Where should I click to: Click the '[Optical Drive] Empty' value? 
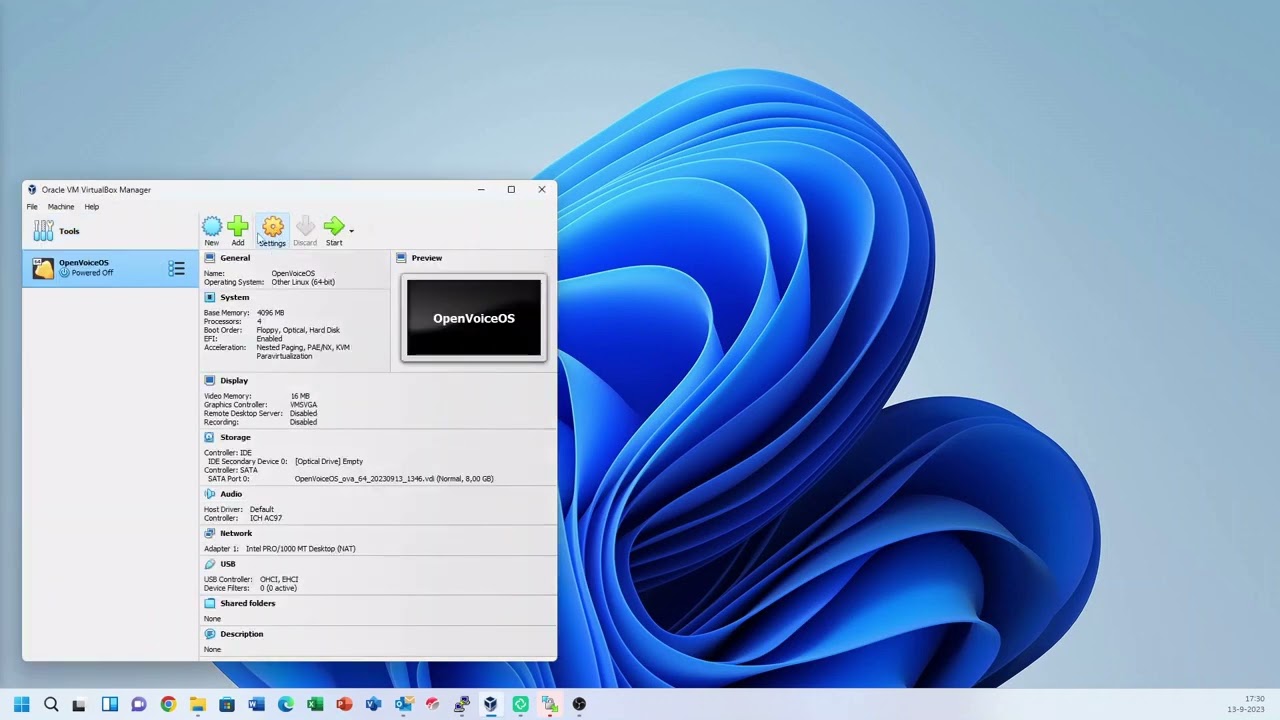(329, 462)
